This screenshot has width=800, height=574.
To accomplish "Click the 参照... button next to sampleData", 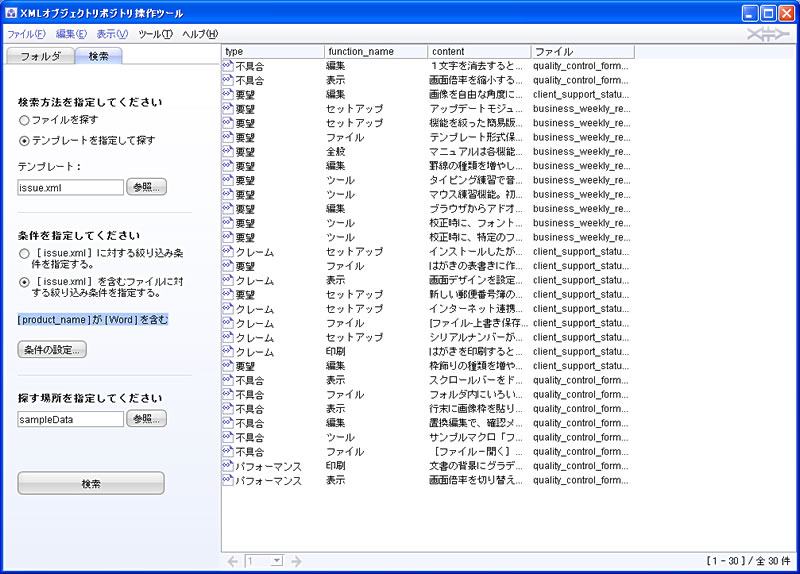I will (x=147, y=419).
